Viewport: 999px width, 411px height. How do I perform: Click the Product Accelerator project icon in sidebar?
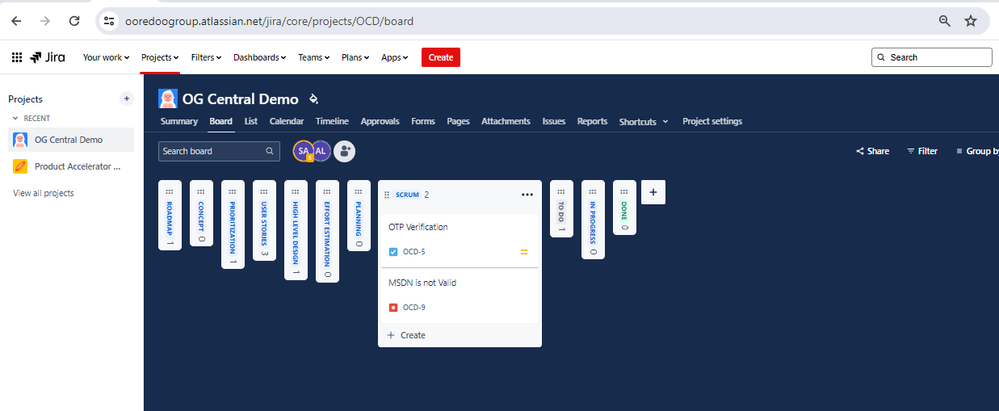pyautogui.click(x=20, y=167)
